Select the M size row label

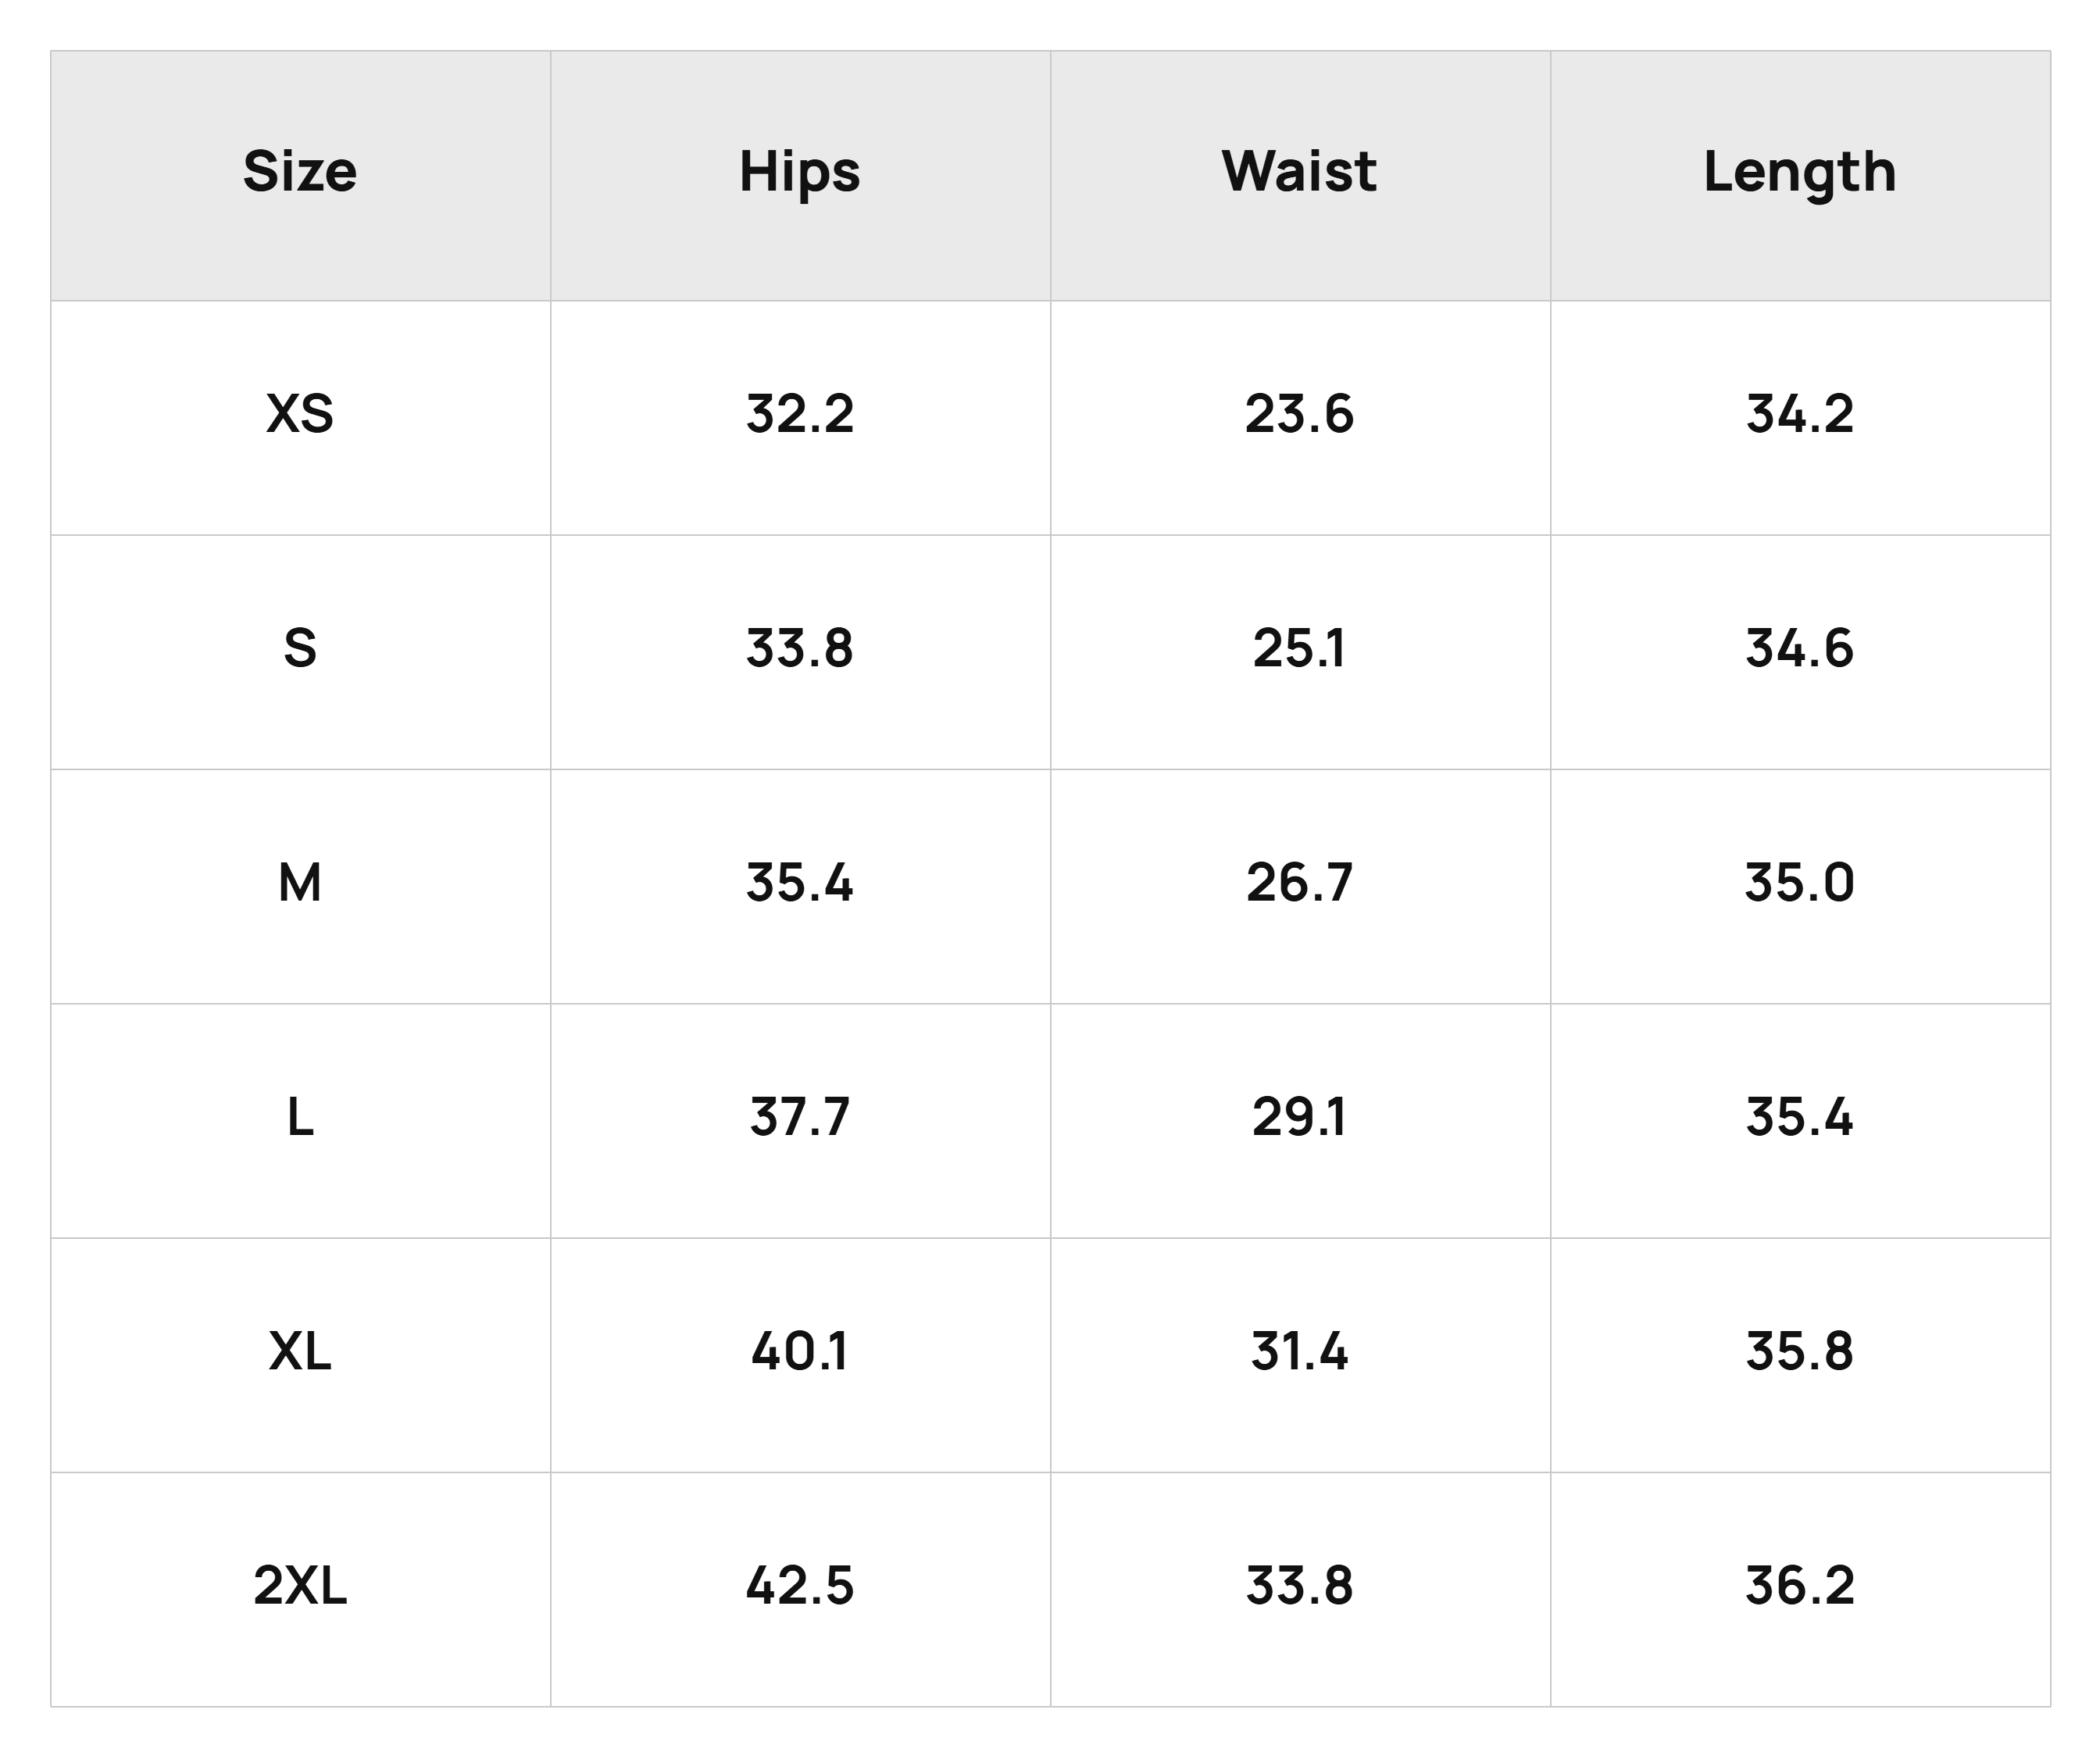point(300,883)
